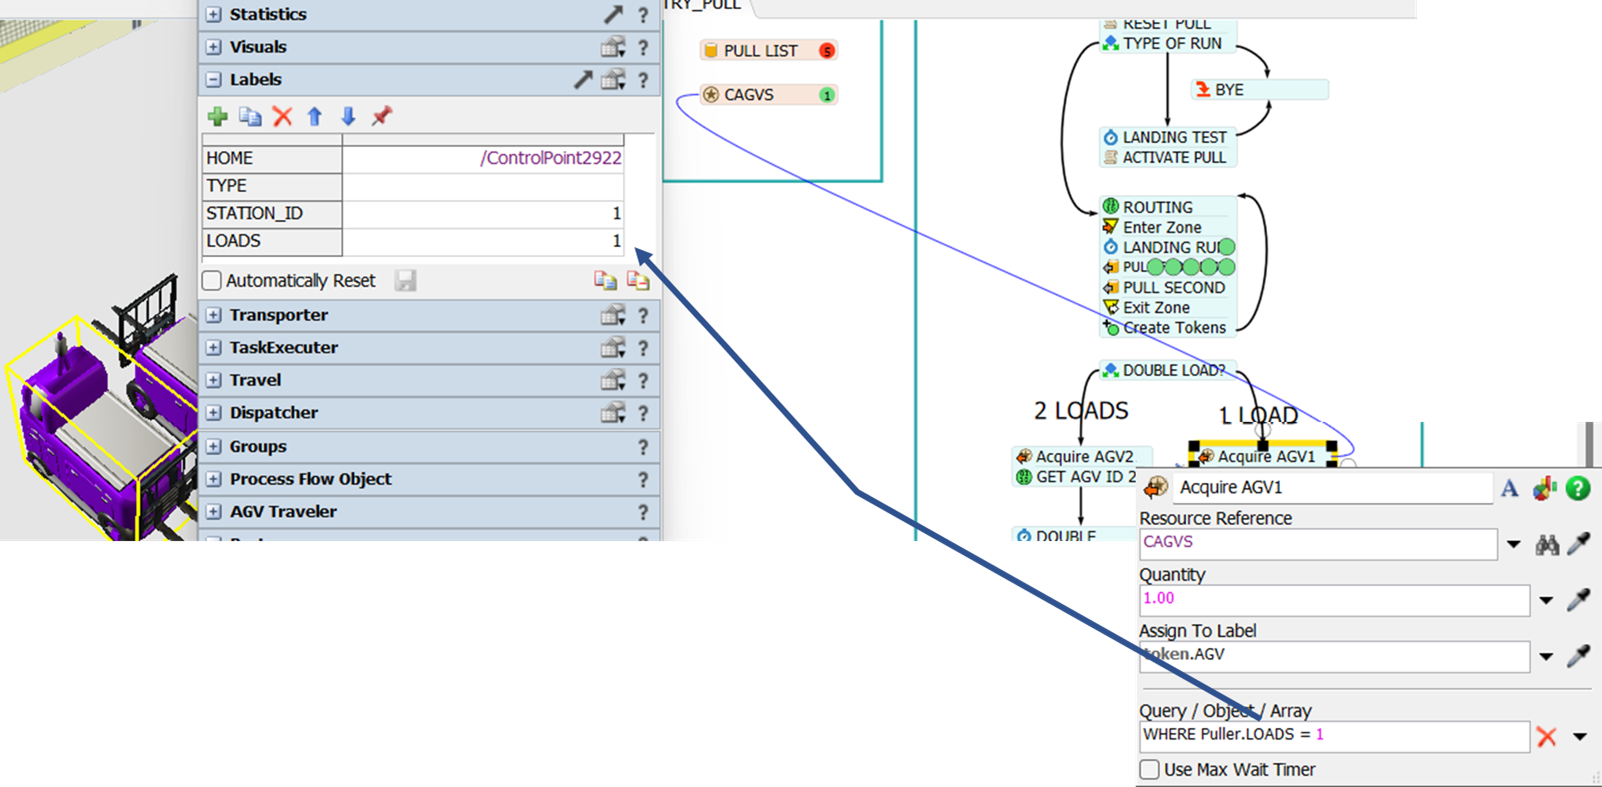This screenshot has height=787, width=1602.
Task: Open help for the Labels section
Action: tap(643, 80)
